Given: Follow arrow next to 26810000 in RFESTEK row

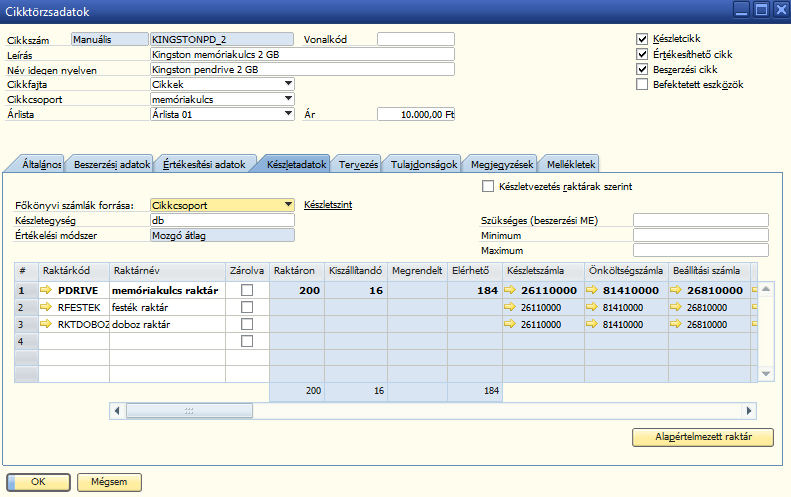Looking at the screenshot, I should click(676, 307).
